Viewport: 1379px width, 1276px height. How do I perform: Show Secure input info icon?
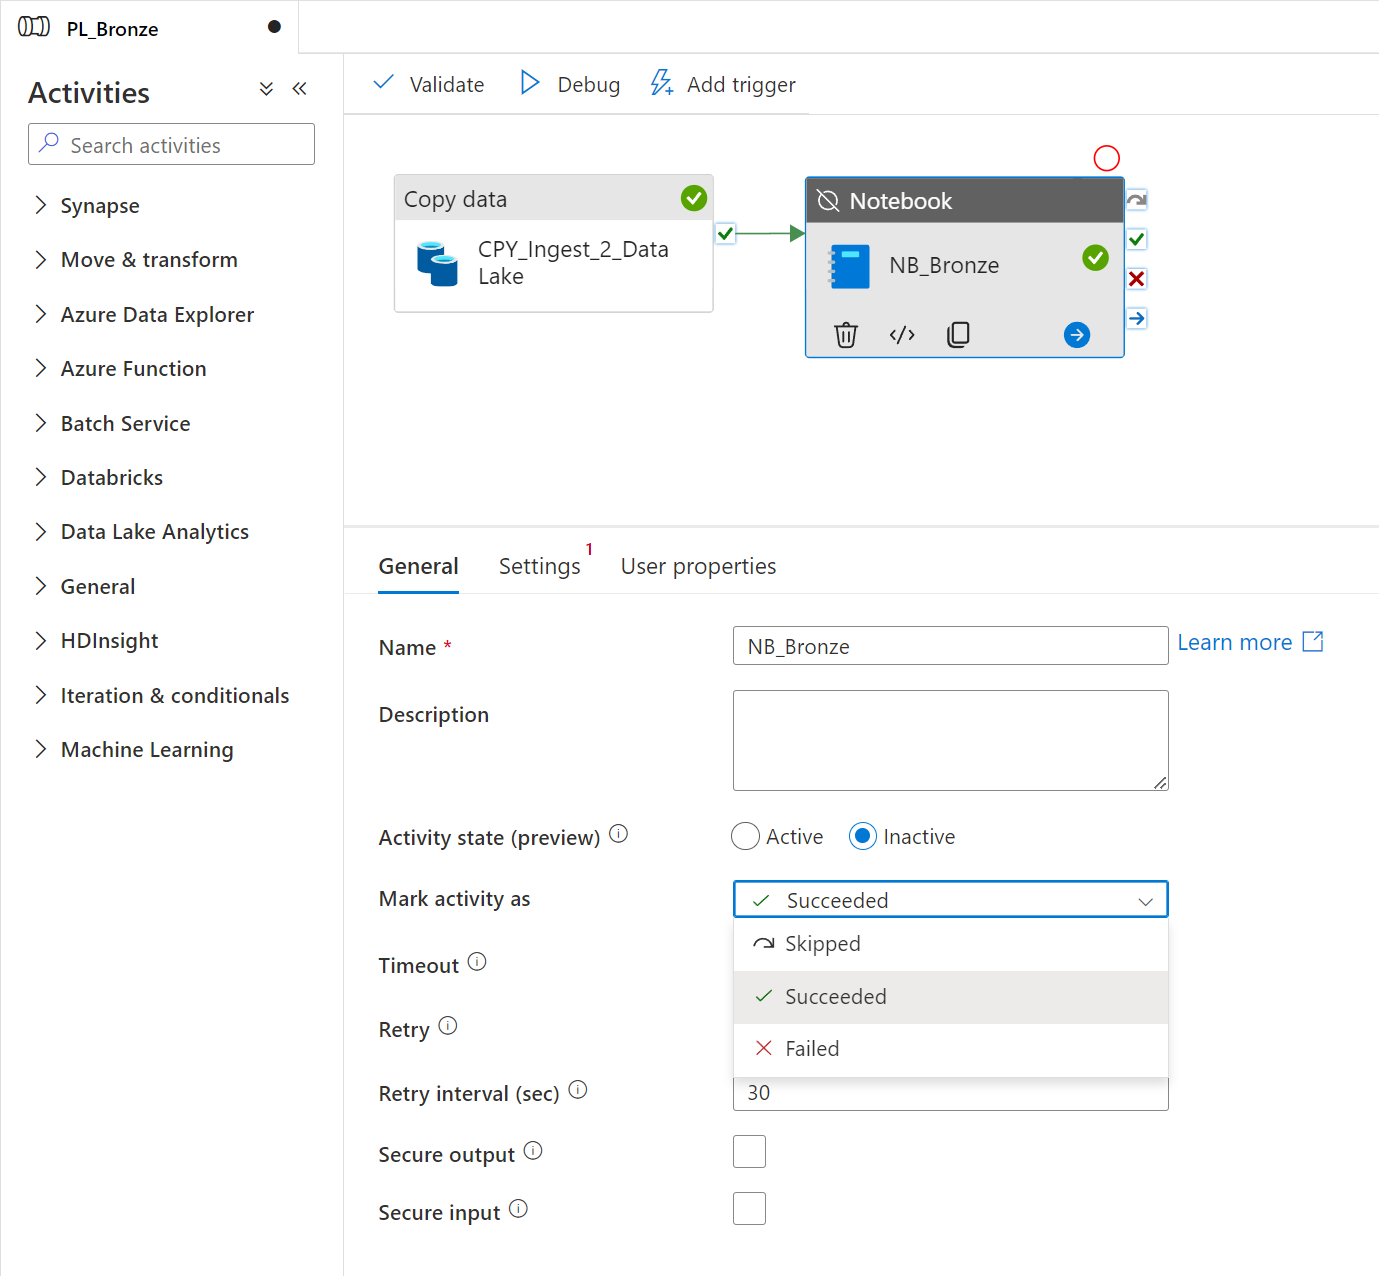tap(518, 1208)
